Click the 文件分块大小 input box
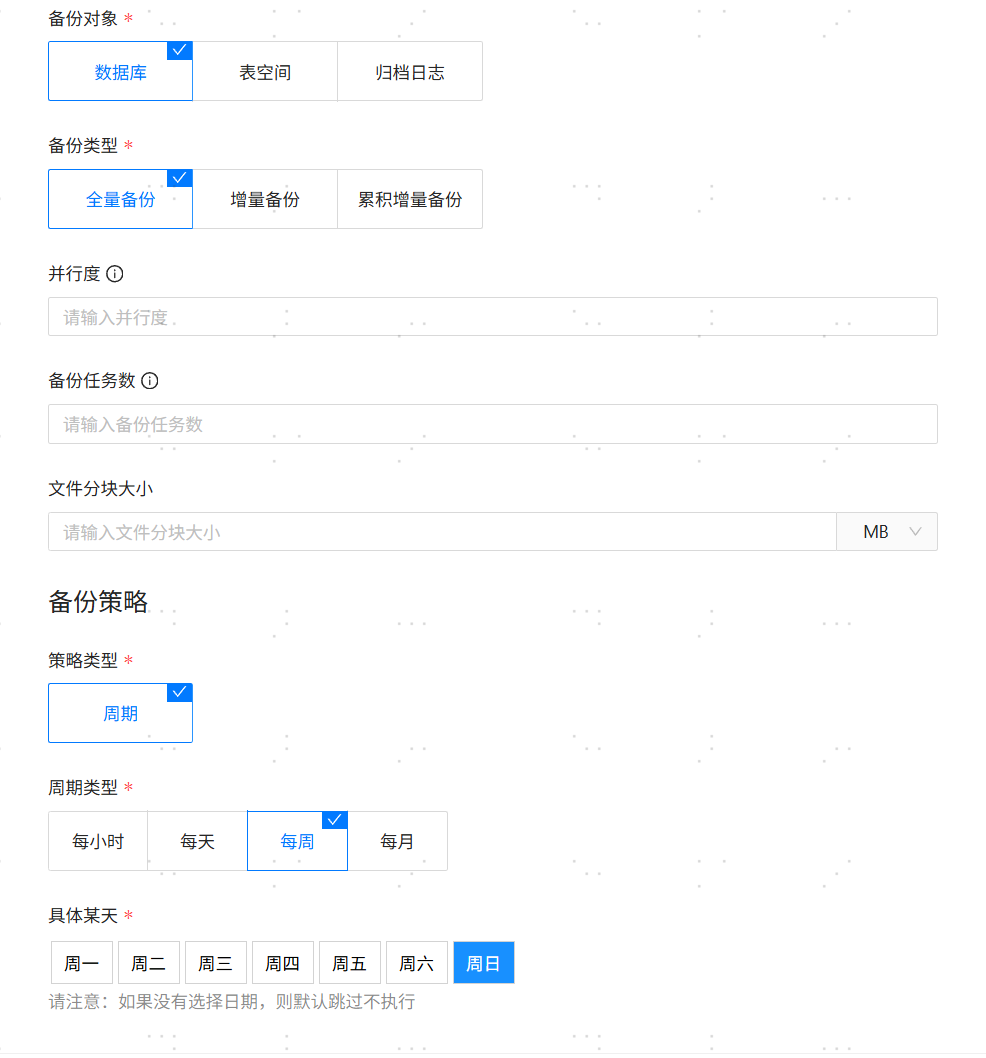This screenshot has height=1058, width=986. point(441,532)
